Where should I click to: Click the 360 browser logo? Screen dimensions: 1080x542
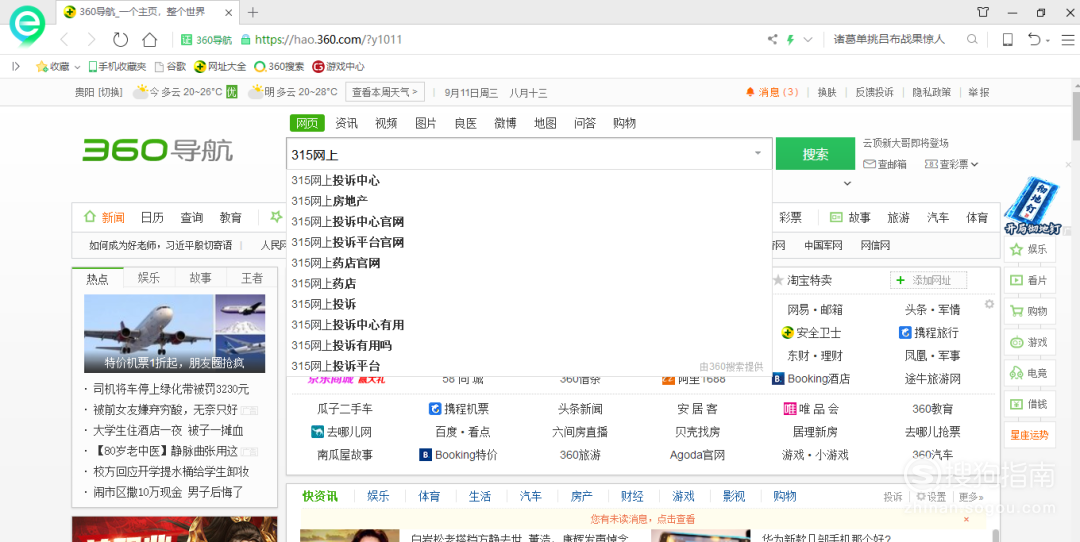[27, 24]
